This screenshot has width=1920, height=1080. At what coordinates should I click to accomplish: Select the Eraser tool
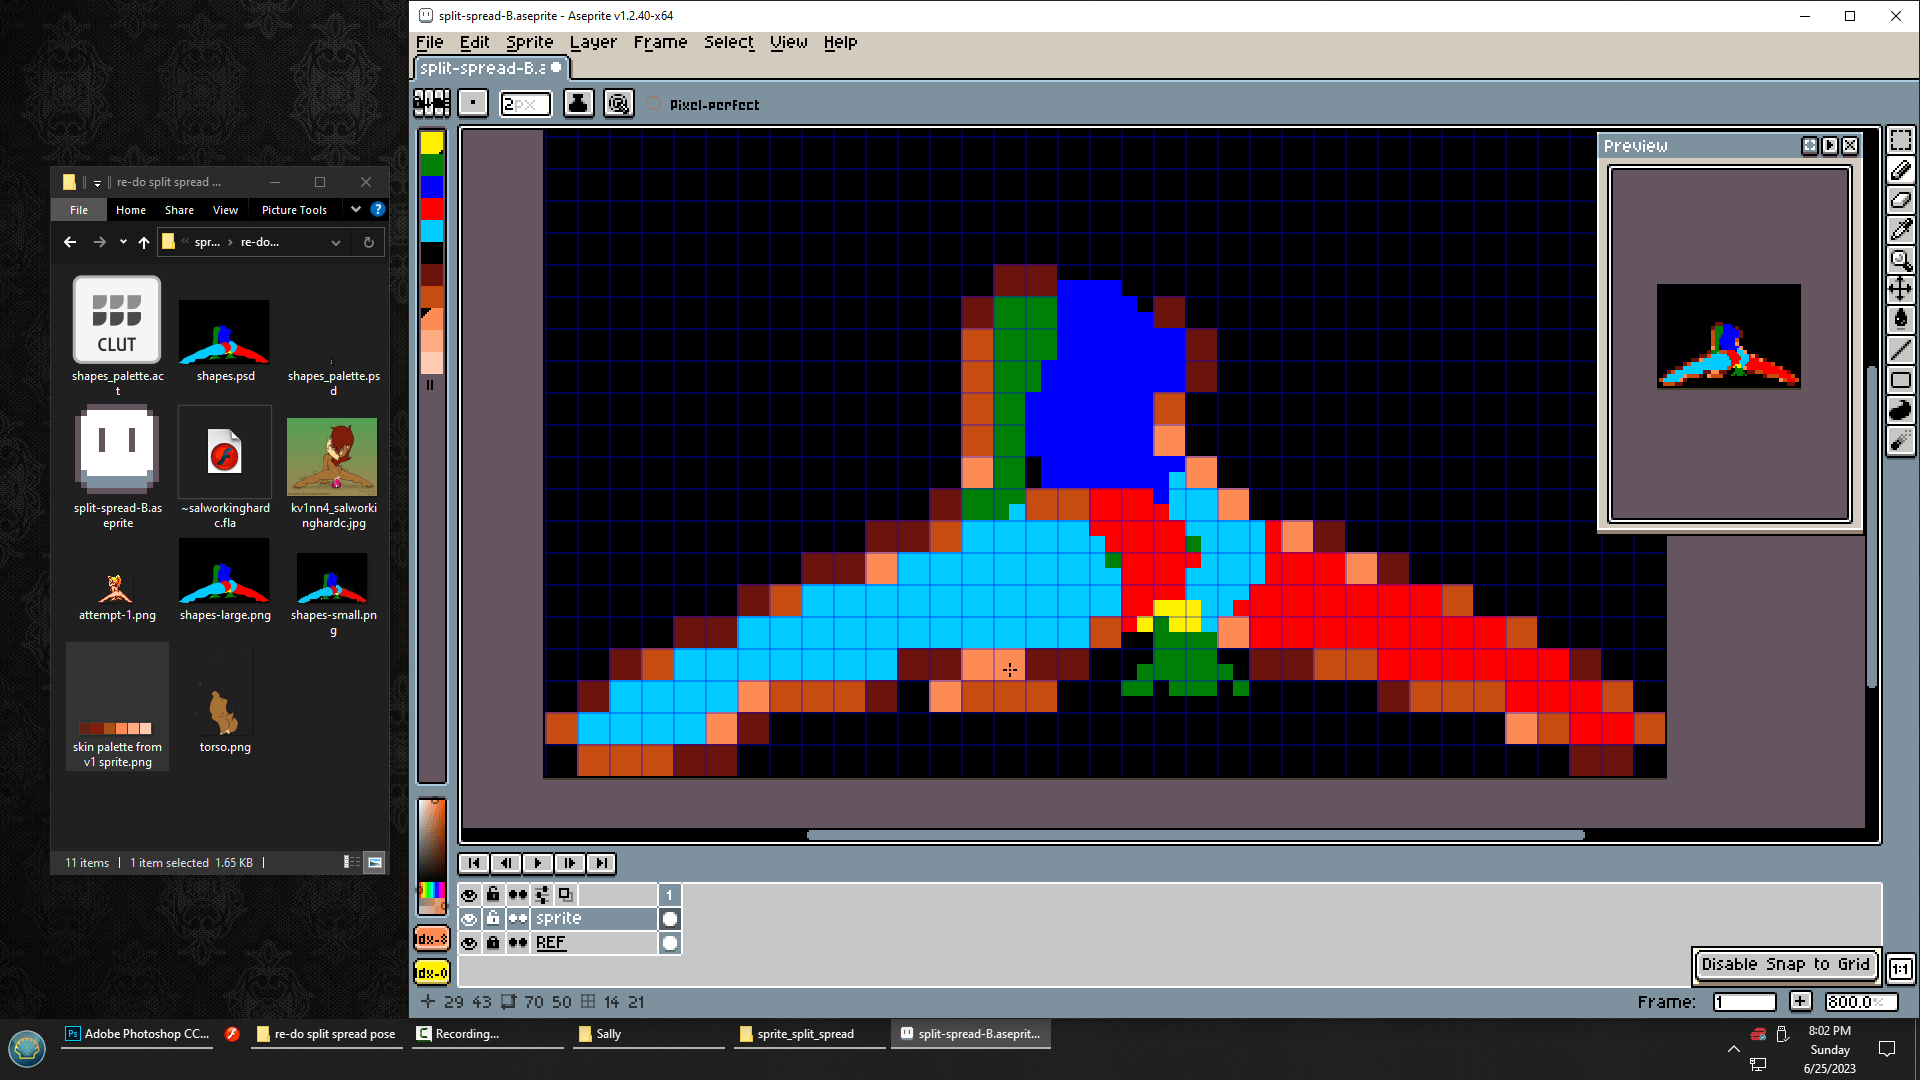(x=1900, y=200)
